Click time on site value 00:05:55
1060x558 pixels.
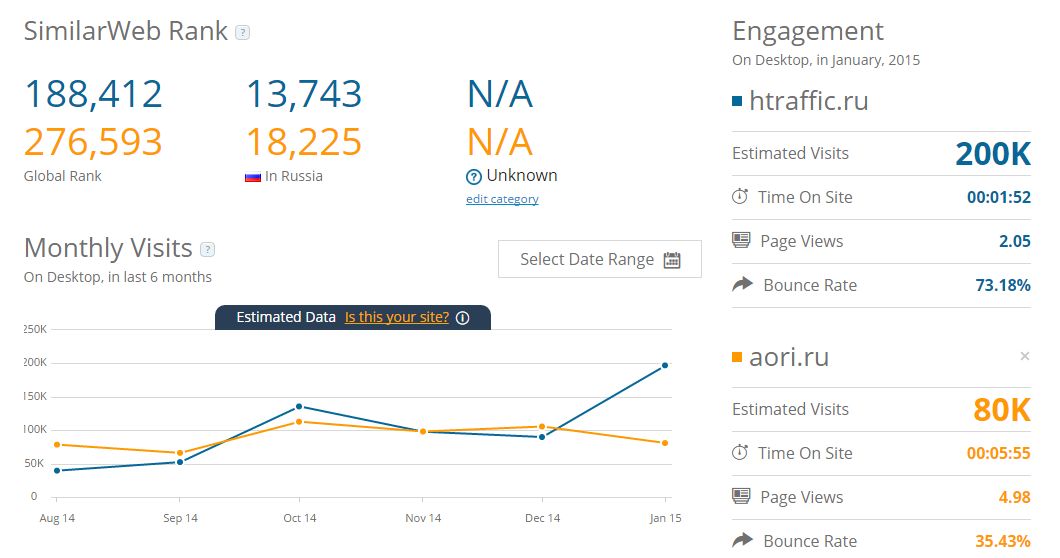pos(999,453)
